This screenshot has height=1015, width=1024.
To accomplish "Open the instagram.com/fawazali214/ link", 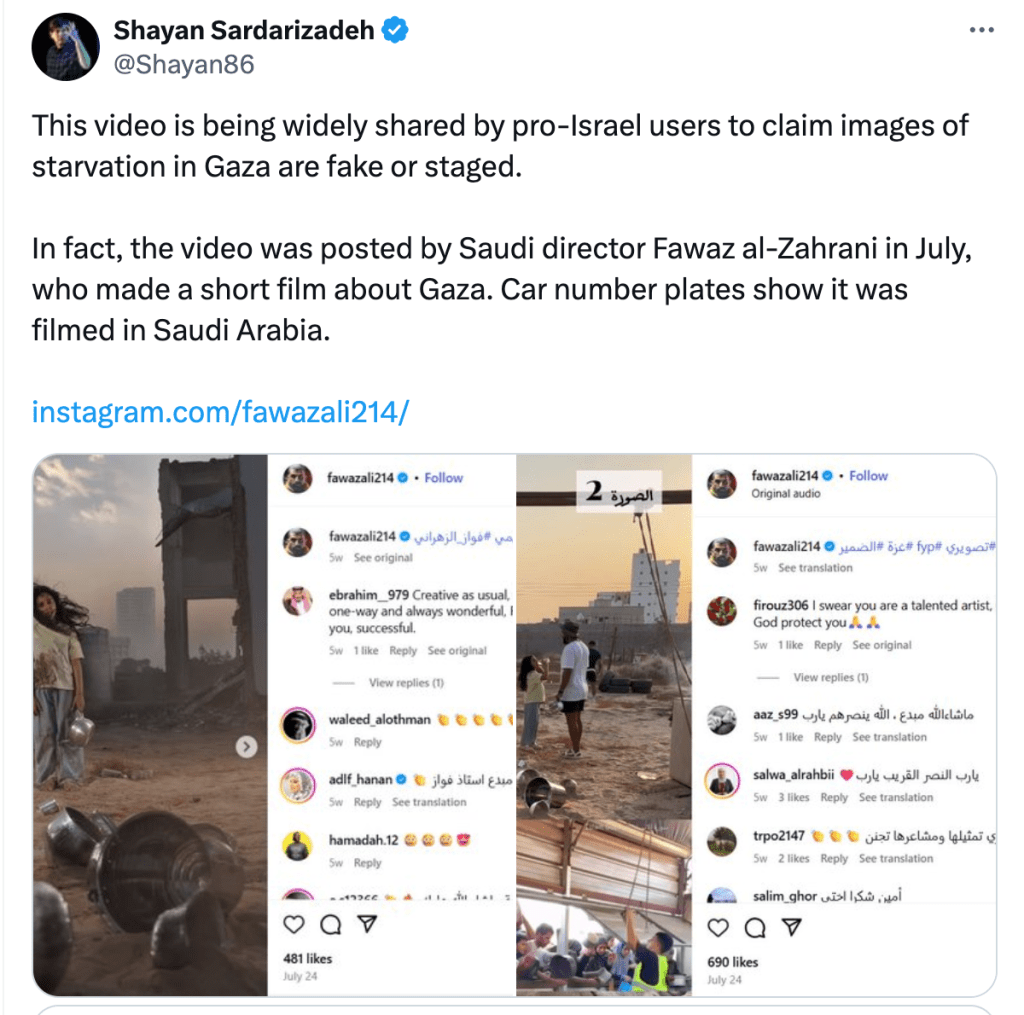I will click(221, 411).
